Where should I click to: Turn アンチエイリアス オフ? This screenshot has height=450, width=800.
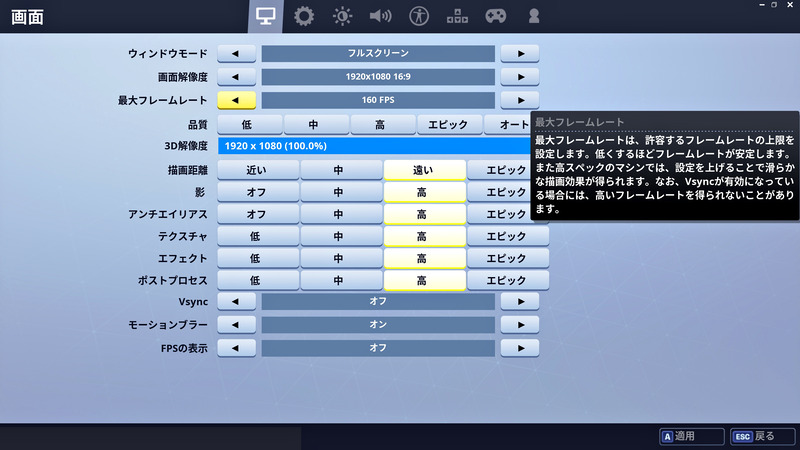point(258,214)
